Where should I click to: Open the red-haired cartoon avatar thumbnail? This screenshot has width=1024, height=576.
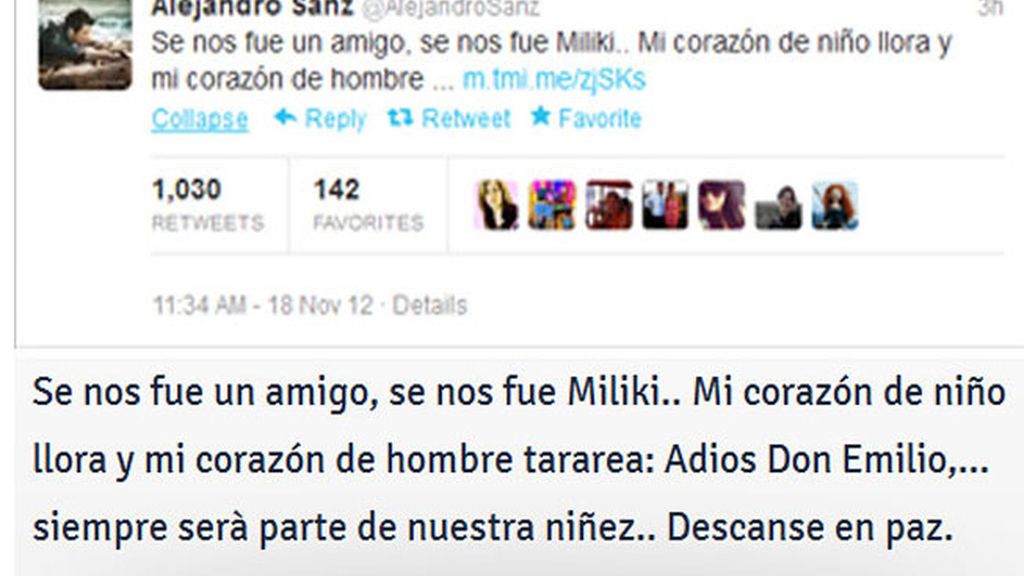[835, 205]
